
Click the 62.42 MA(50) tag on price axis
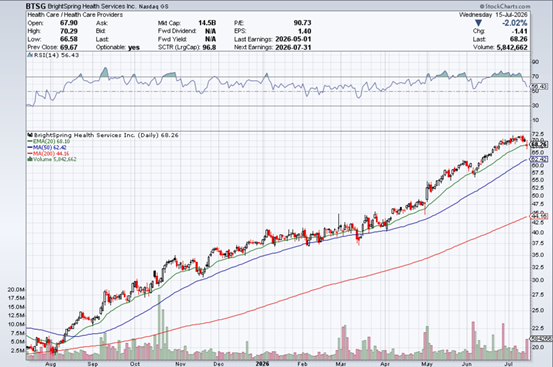(539, 159)
